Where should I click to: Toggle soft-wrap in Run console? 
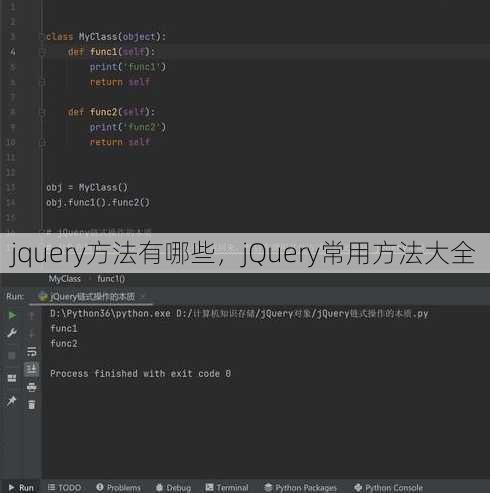click(32, 351)
